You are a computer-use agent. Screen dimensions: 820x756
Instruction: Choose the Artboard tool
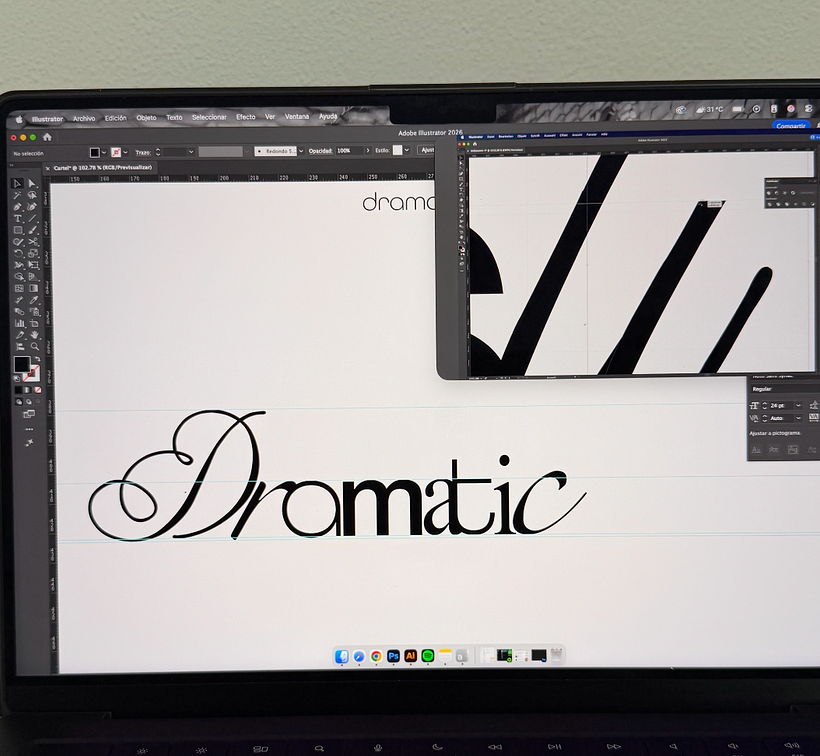coord(34,323)
